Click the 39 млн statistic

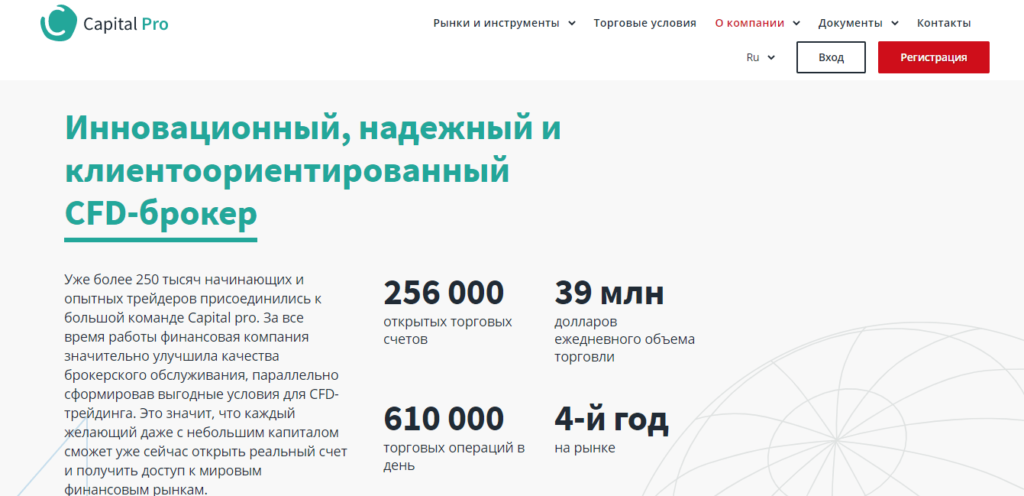point(609,292)
